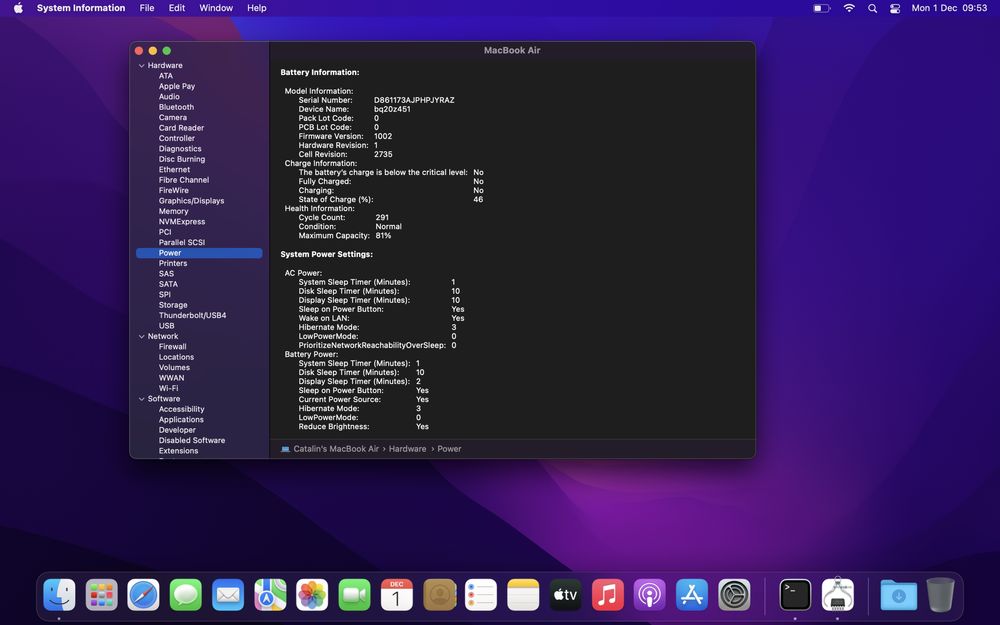Collapse the Network section
The height and width of the screenshot is (625, 1000).
pos(142,337)
